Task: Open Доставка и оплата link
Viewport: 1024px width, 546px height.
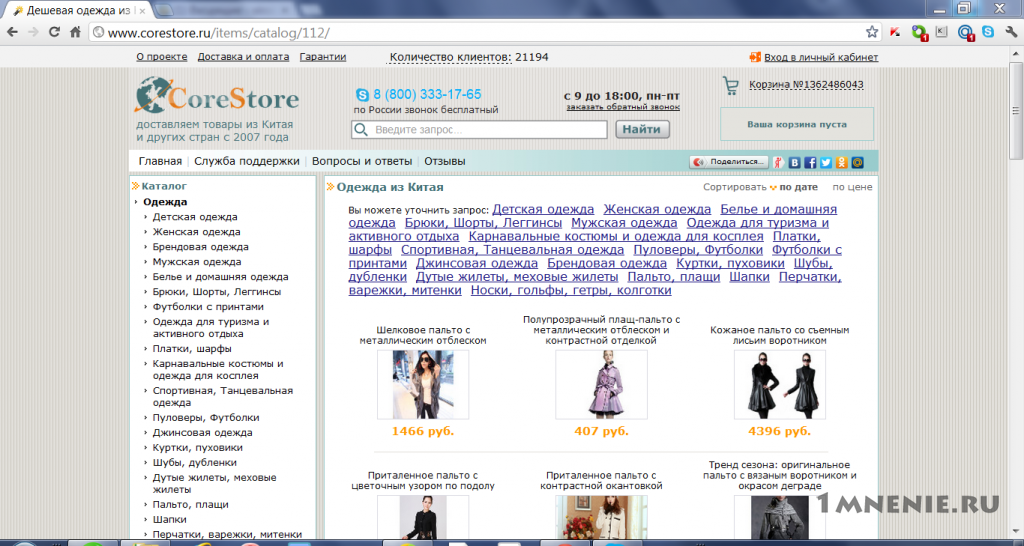Action: click(244, 57)
